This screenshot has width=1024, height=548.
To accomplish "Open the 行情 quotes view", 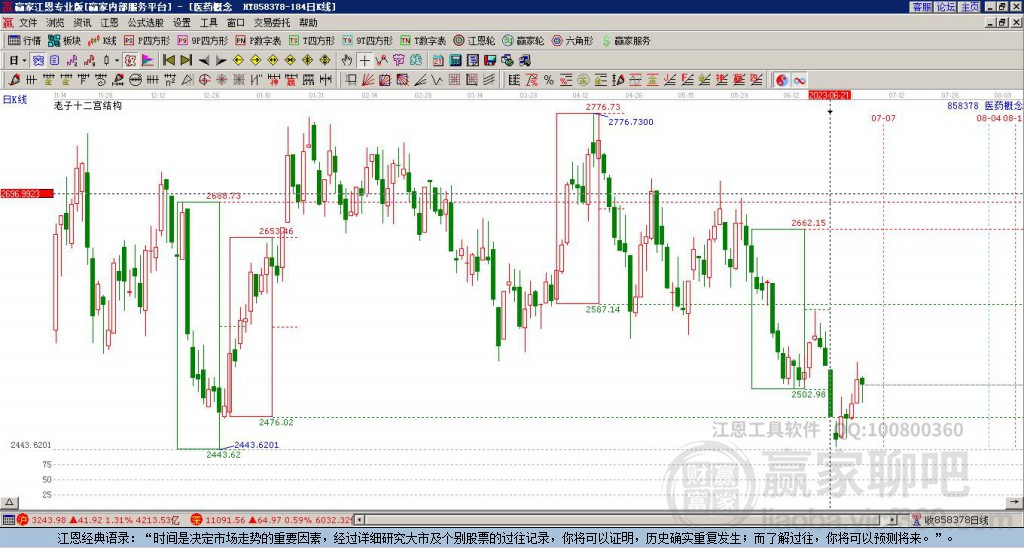I will click(x=24, y=40).
